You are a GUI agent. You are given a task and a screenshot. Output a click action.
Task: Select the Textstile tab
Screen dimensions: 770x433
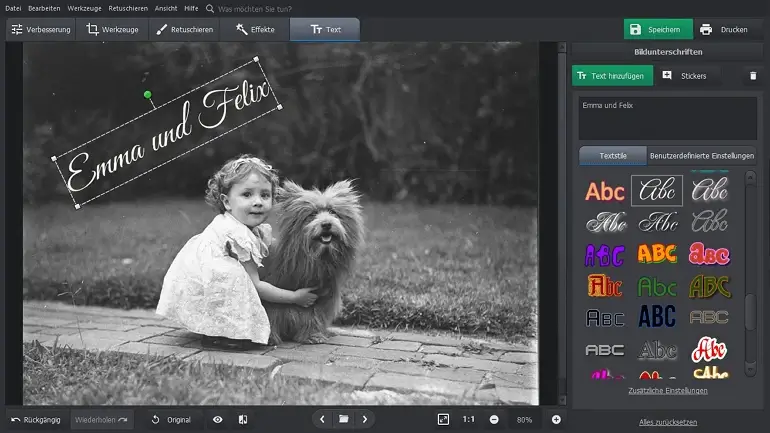tap(613, 156)
